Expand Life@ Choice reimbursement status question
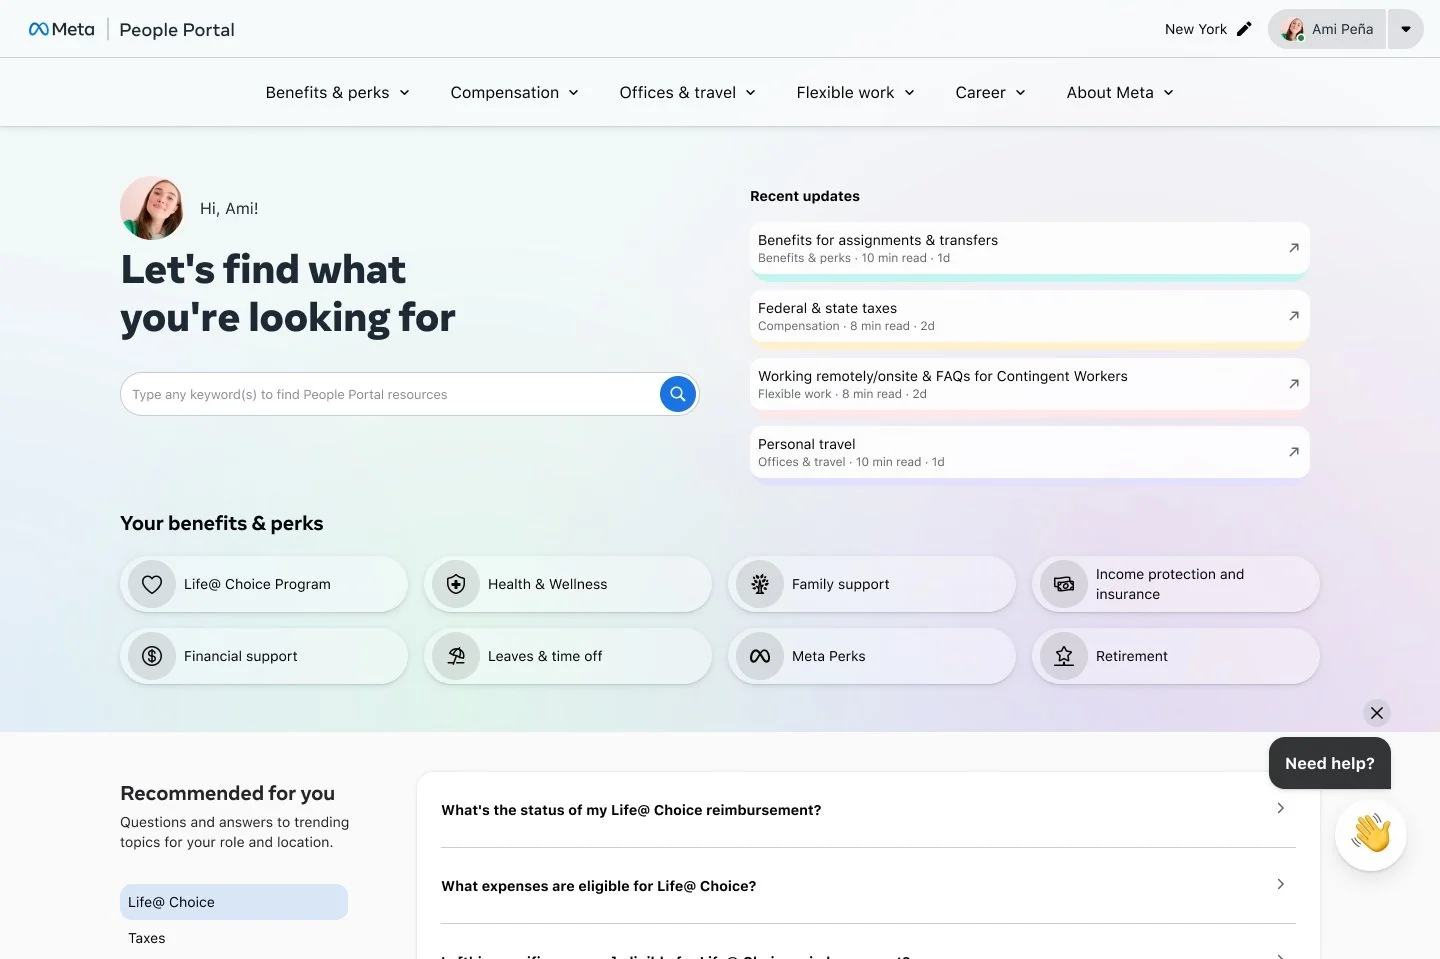The width and height of the screenshot is (1440, 959). pyautogui.click(x=868, y=810)
